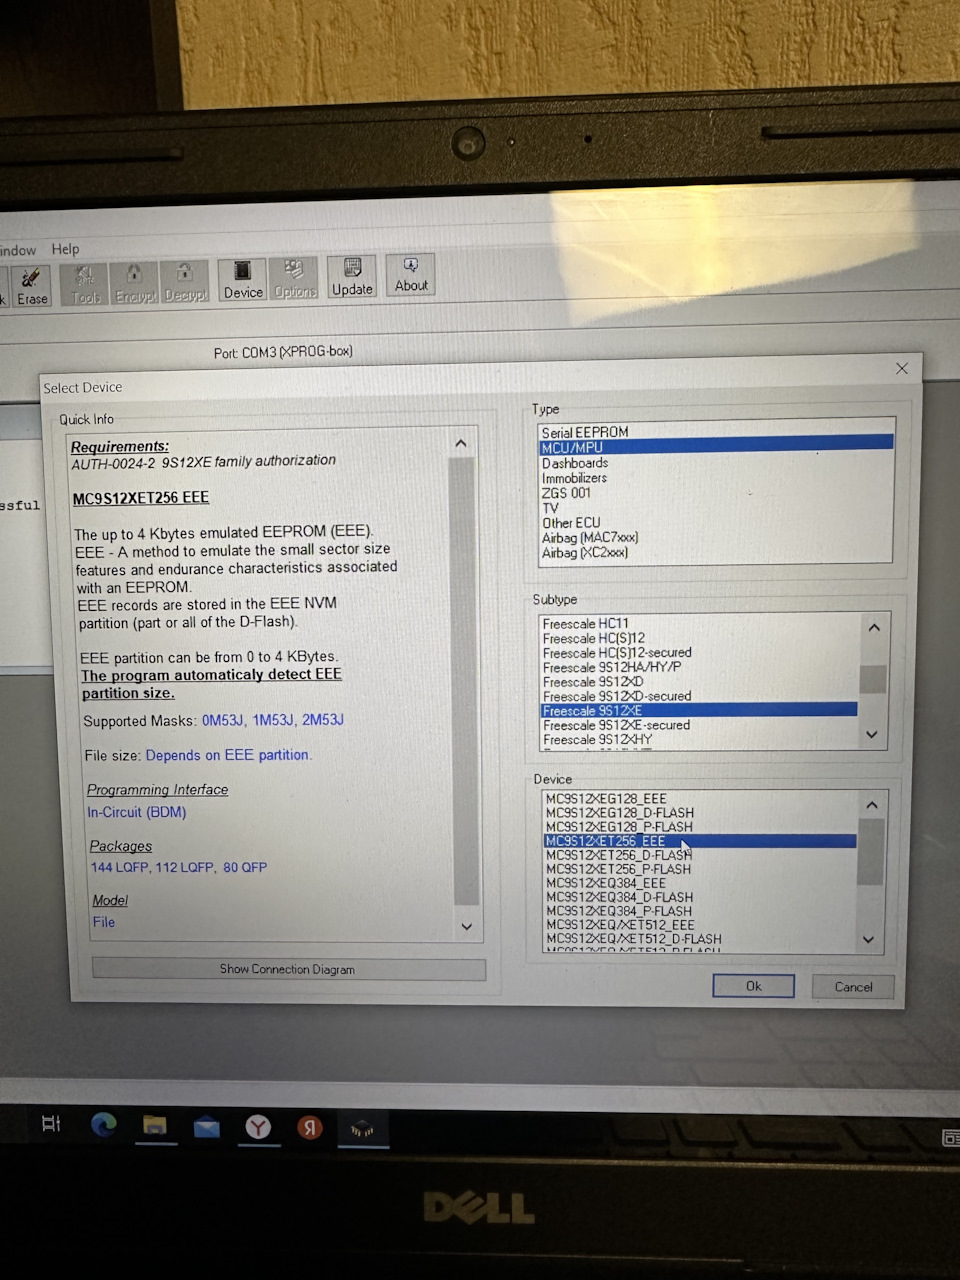Click Subtype list scrollbar thumb
Screen dimensions: 960x1280
(x=873, y=679)
